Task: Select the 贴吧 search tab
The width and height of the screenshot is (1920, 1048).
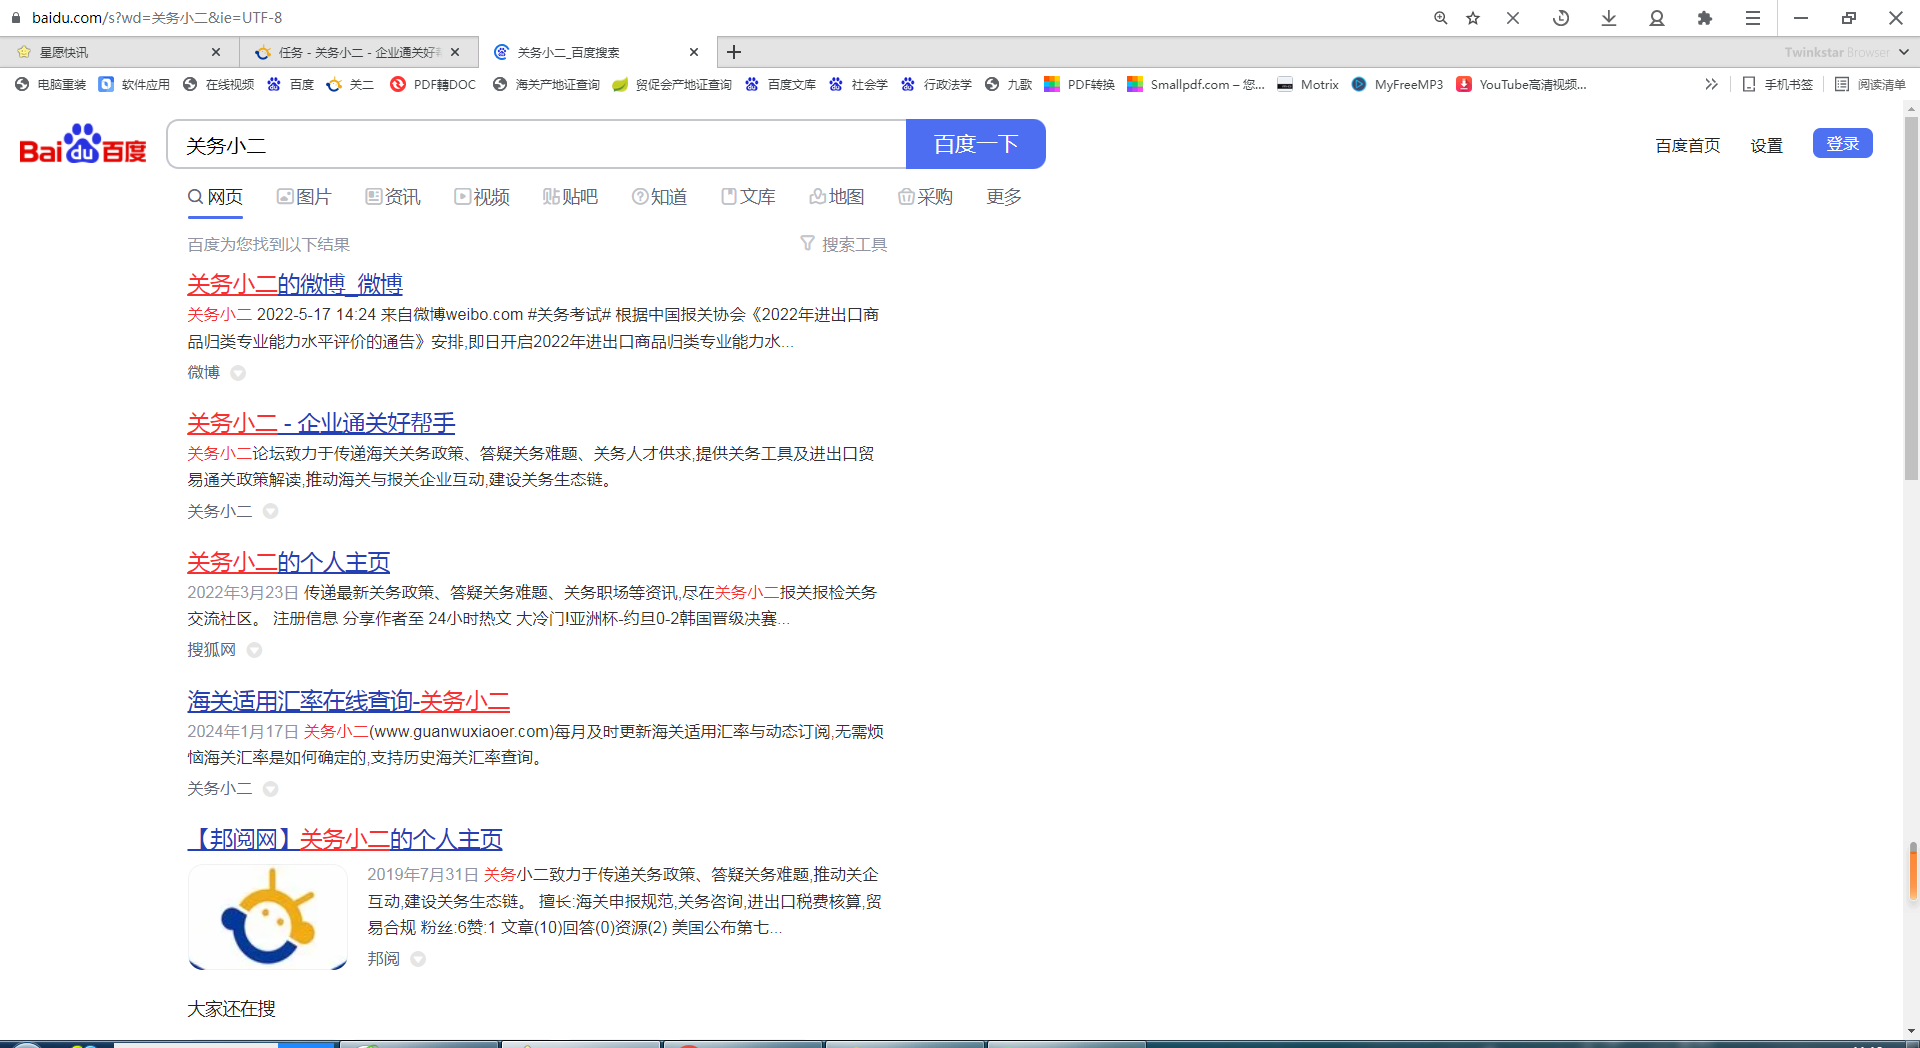Action: pos(570,197)
